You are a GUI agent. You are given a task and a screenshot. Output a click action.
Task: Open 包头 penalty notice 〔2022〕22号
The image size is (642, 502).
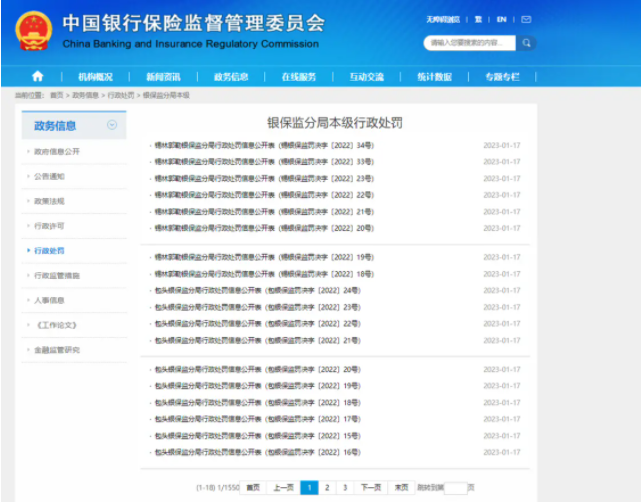tap(258, 323)
